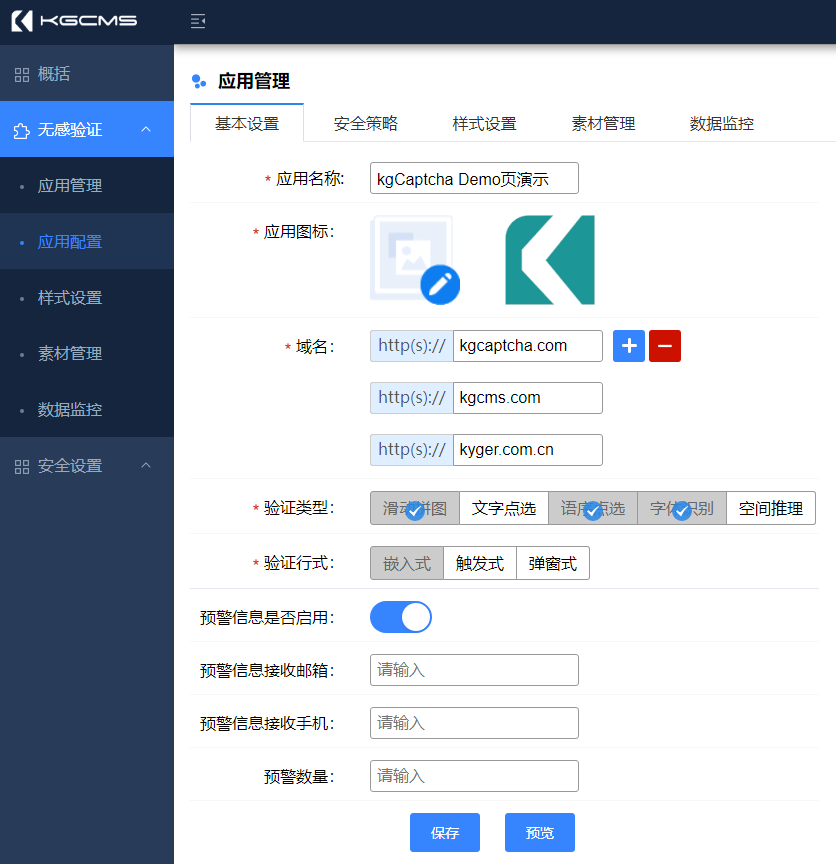Viewport: 836px width, 864px height.
Task: Click the kgcms.com domain field
Action: [x=527, y=398]
